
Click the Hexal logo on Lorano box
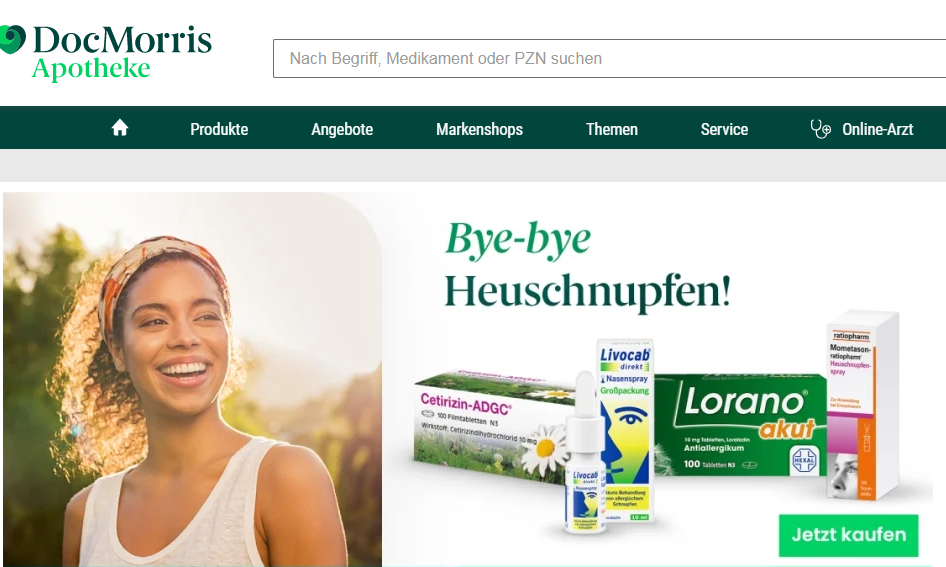pyautogui.click(x=804, y=460)
